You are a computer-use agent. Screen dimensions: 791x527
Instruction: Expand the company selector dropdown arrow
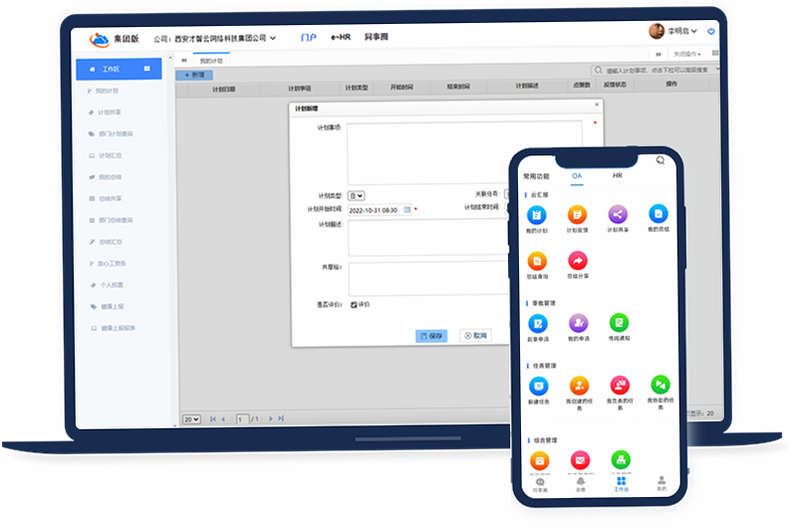tap(273, 38)
